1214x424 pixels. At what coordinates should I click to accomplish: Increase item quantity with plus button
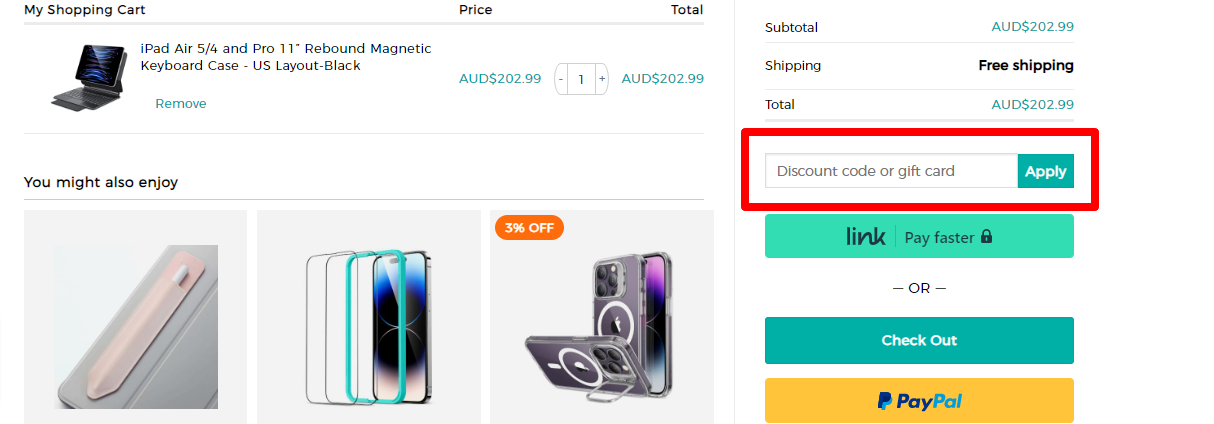pyautogui.click(x=602, y=78)
